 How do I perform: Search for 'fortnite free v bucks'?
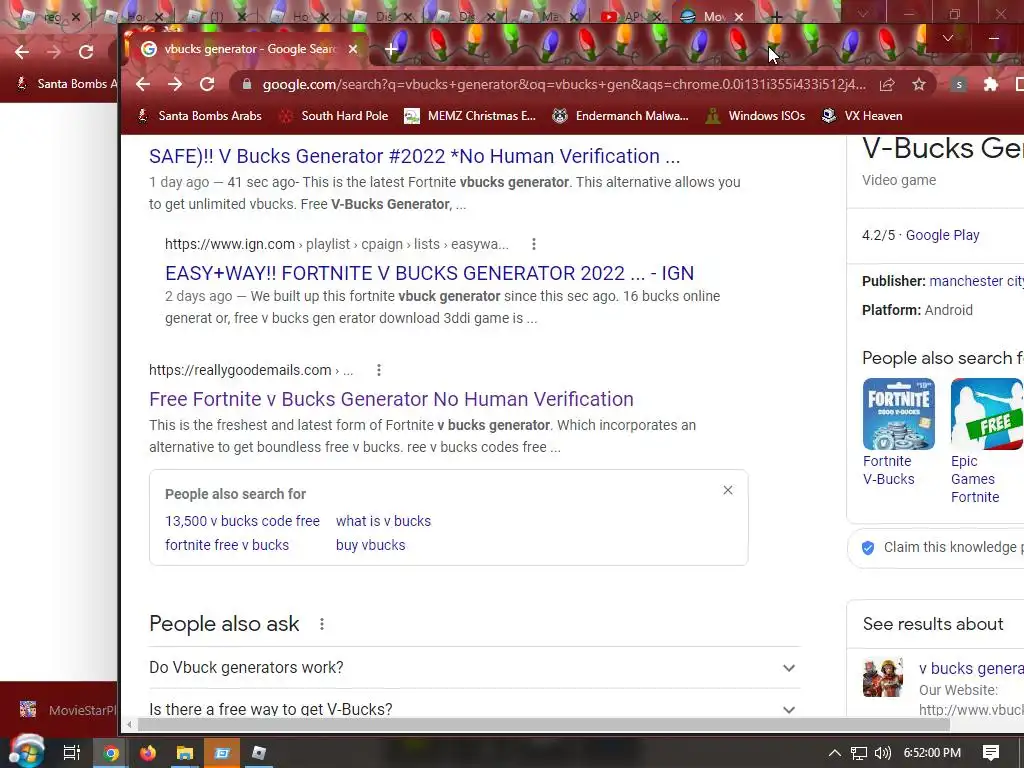227,545
